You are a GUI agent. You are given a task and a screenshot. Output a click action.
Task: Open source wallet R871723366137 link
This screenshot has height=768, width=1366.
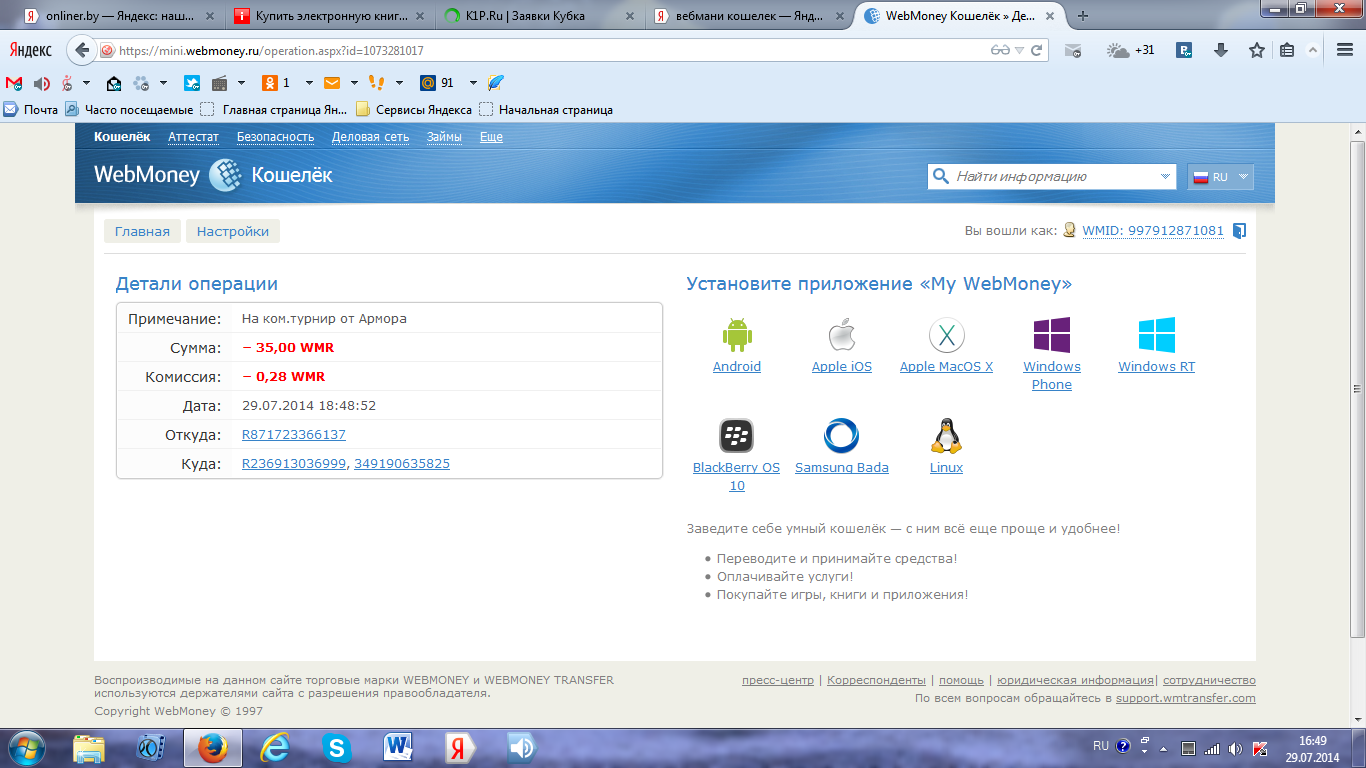tap(294, 435)
